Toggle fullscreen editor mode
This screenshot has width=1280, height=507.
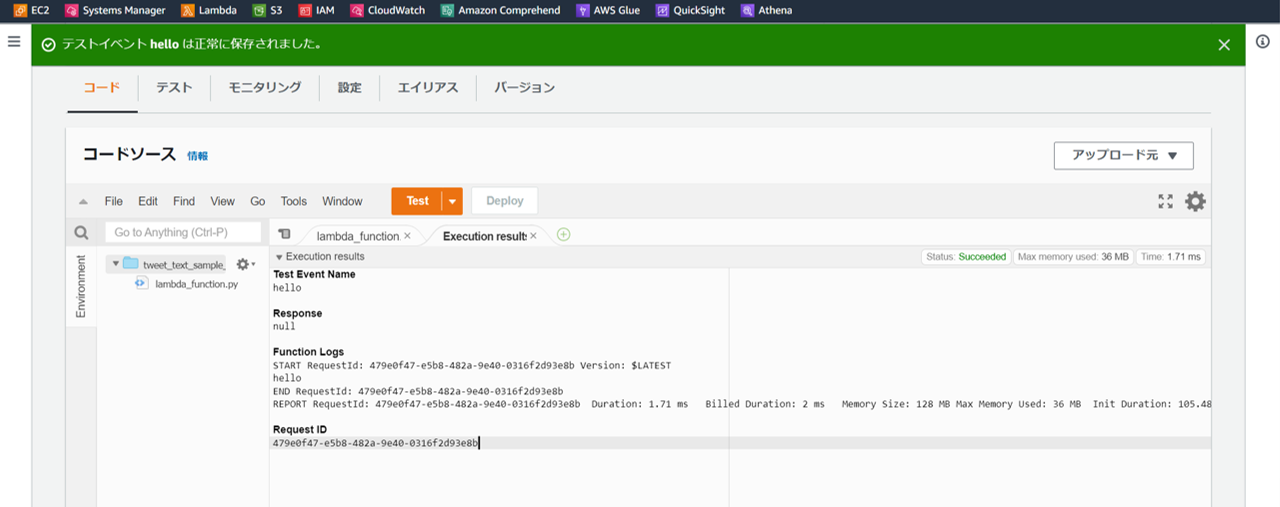[1165, 201]
